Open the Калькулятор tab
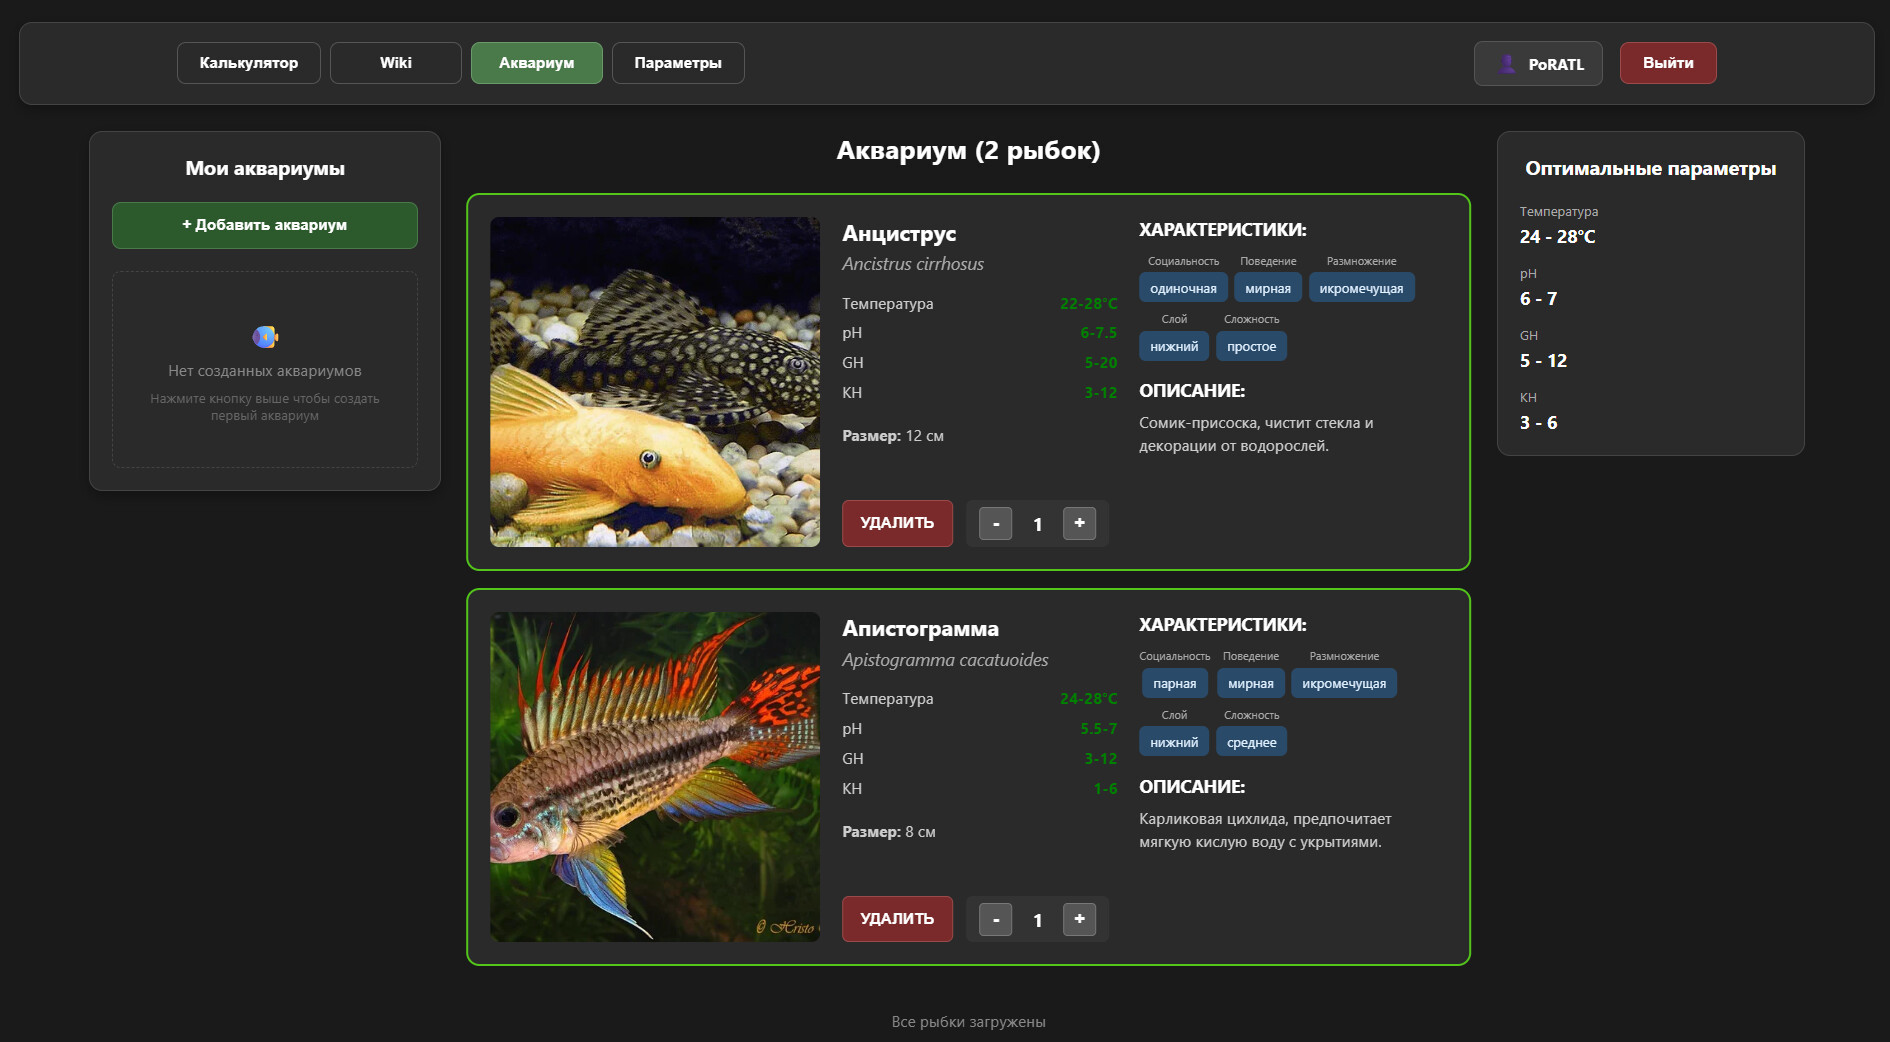Viewport: 1890px width, 1042px height. pos(249,63)
